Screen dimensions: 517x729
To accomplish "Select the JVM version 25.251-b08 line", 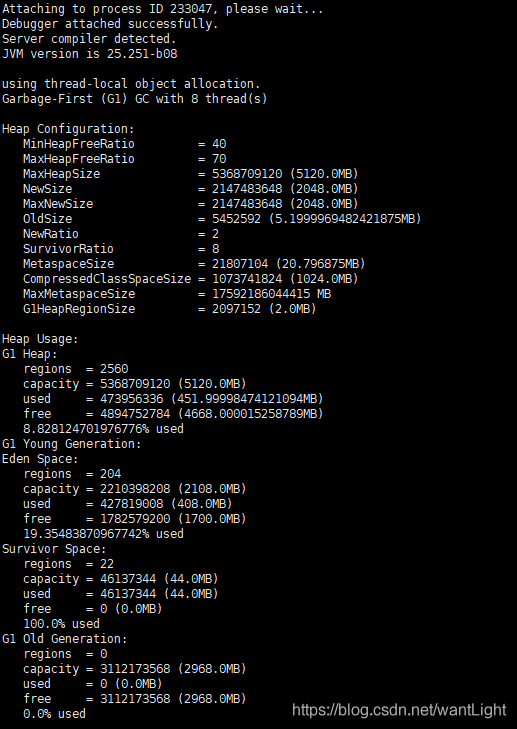I will 90,54.
